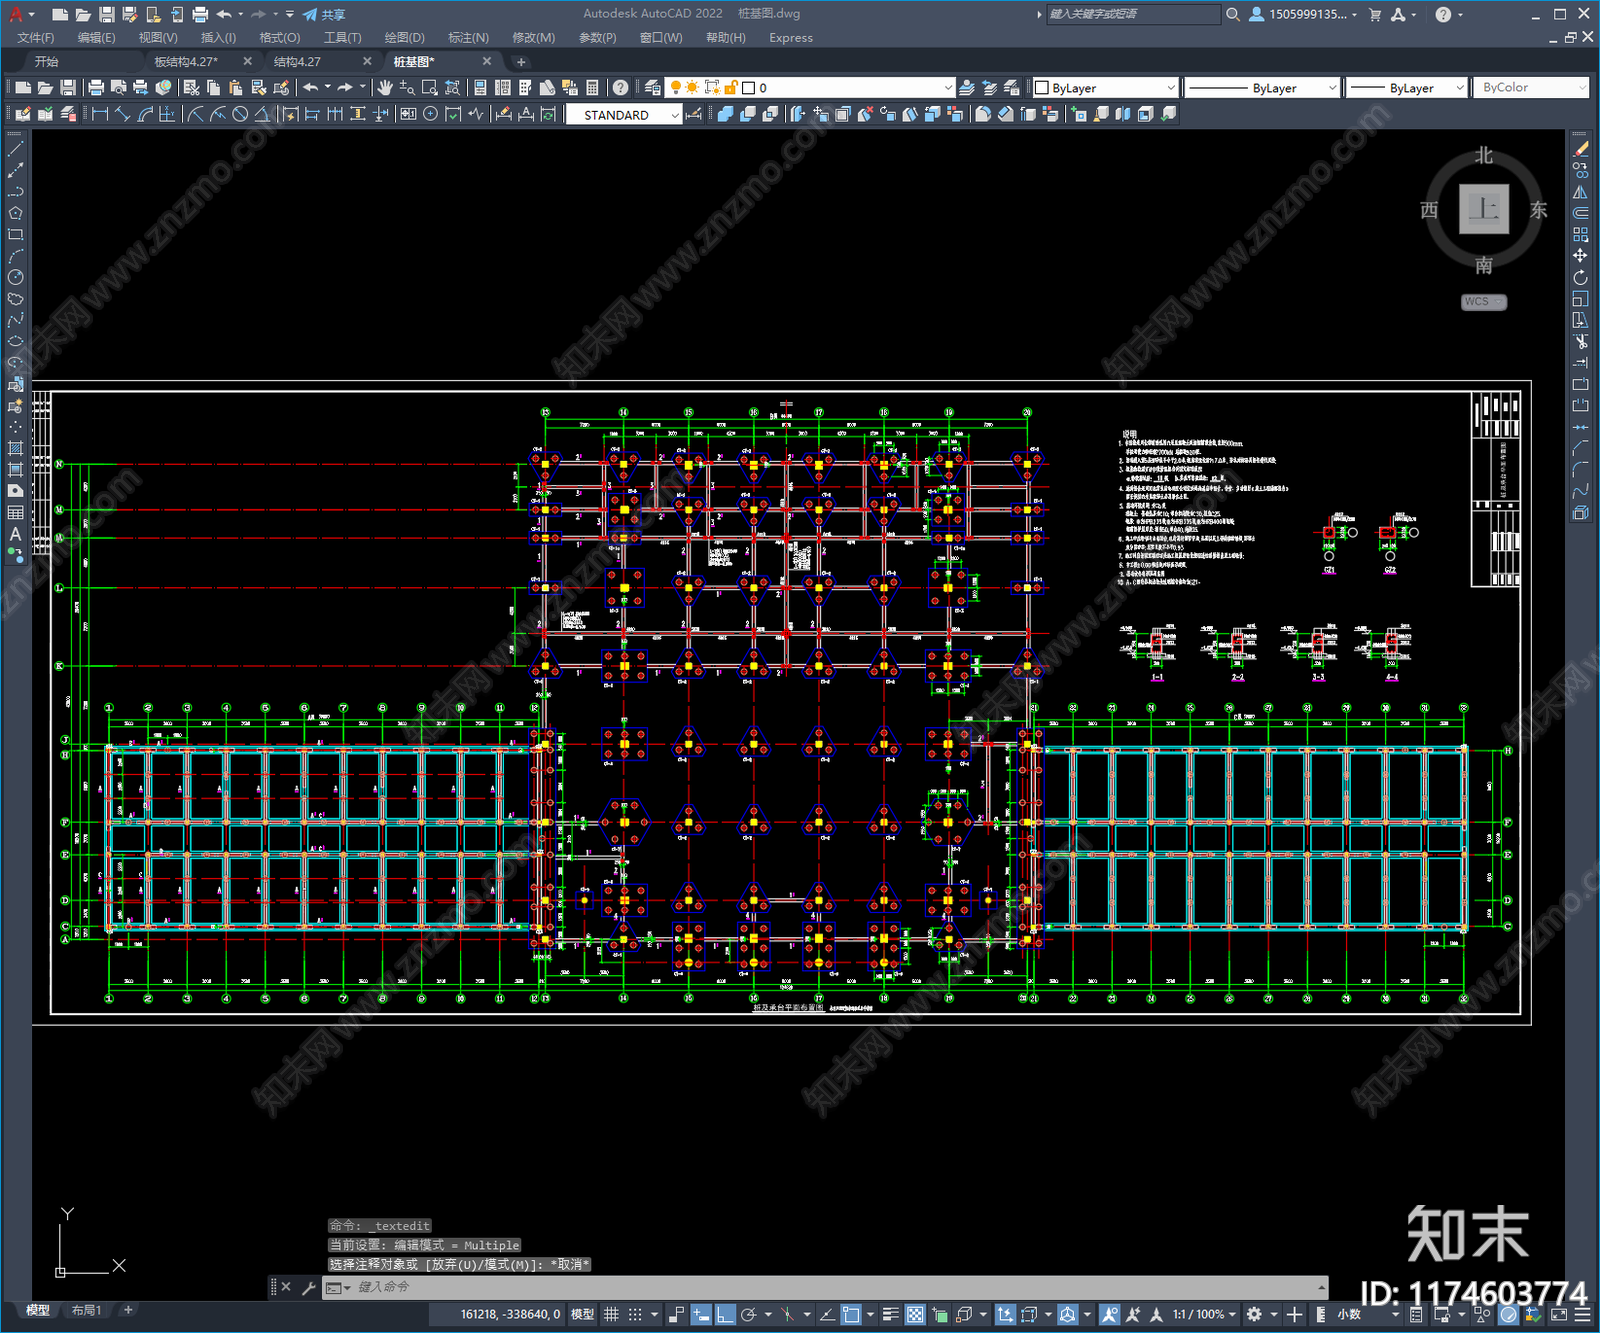The image size is (1600, 1333).
Task: Select the Circle draw tool in left toolbar
Action: (15, 277)
